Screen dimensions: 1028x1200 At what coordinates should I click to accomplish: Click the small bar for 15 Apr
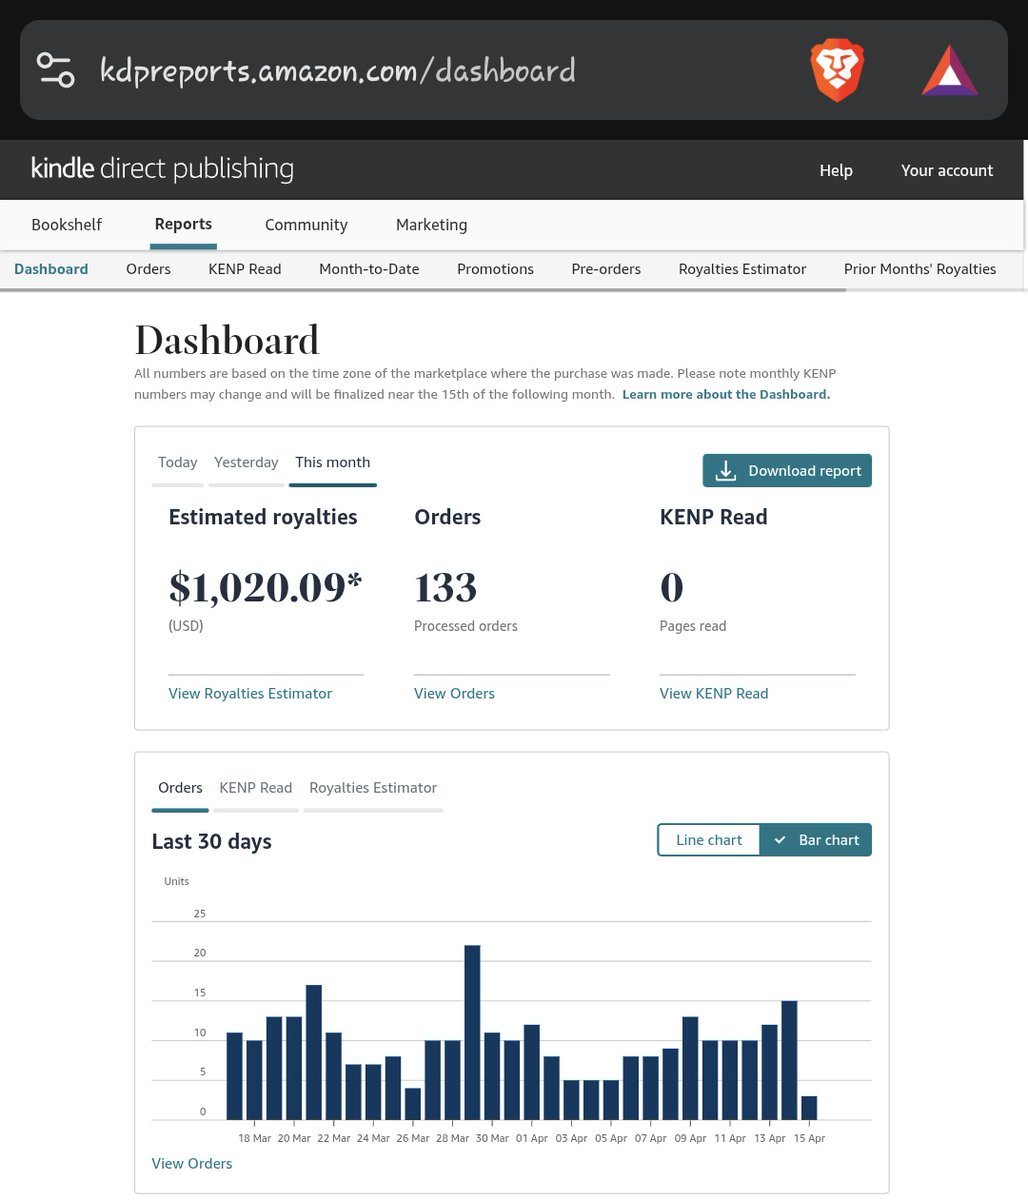pos(809,1108)
